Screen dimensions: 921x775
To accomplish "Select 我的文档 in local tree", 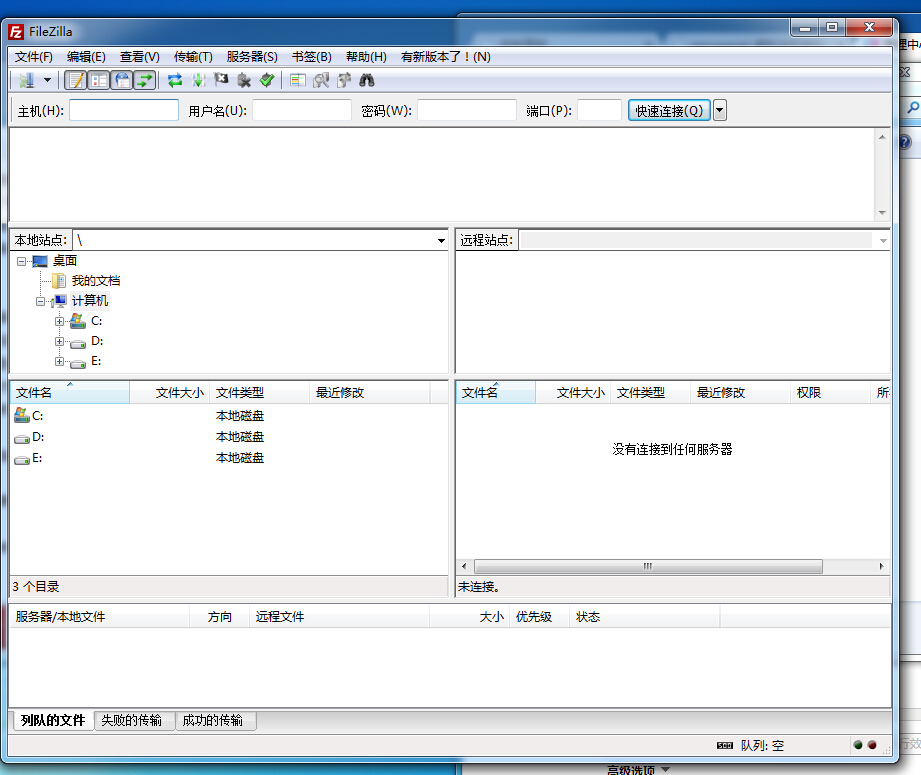I will [96, 281].
